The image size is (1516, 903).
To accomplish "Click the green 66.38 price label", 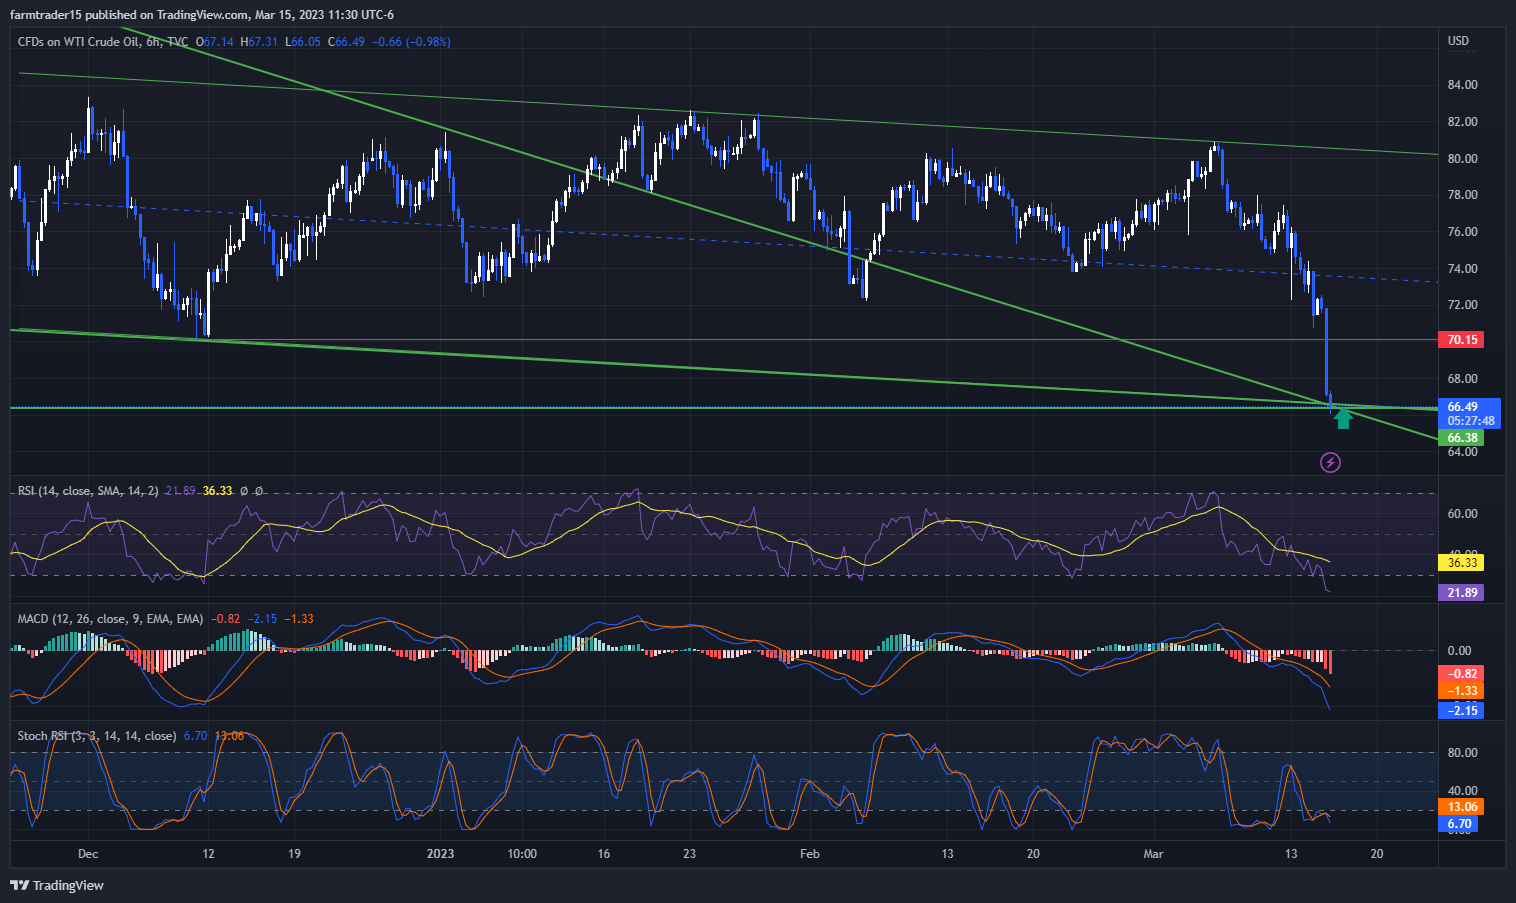I will (1460, 438).
